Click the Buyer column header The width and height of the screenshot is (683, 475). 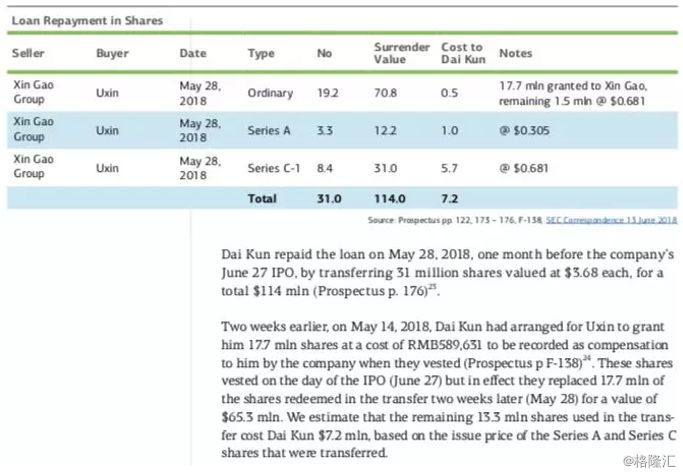(112, 53)
